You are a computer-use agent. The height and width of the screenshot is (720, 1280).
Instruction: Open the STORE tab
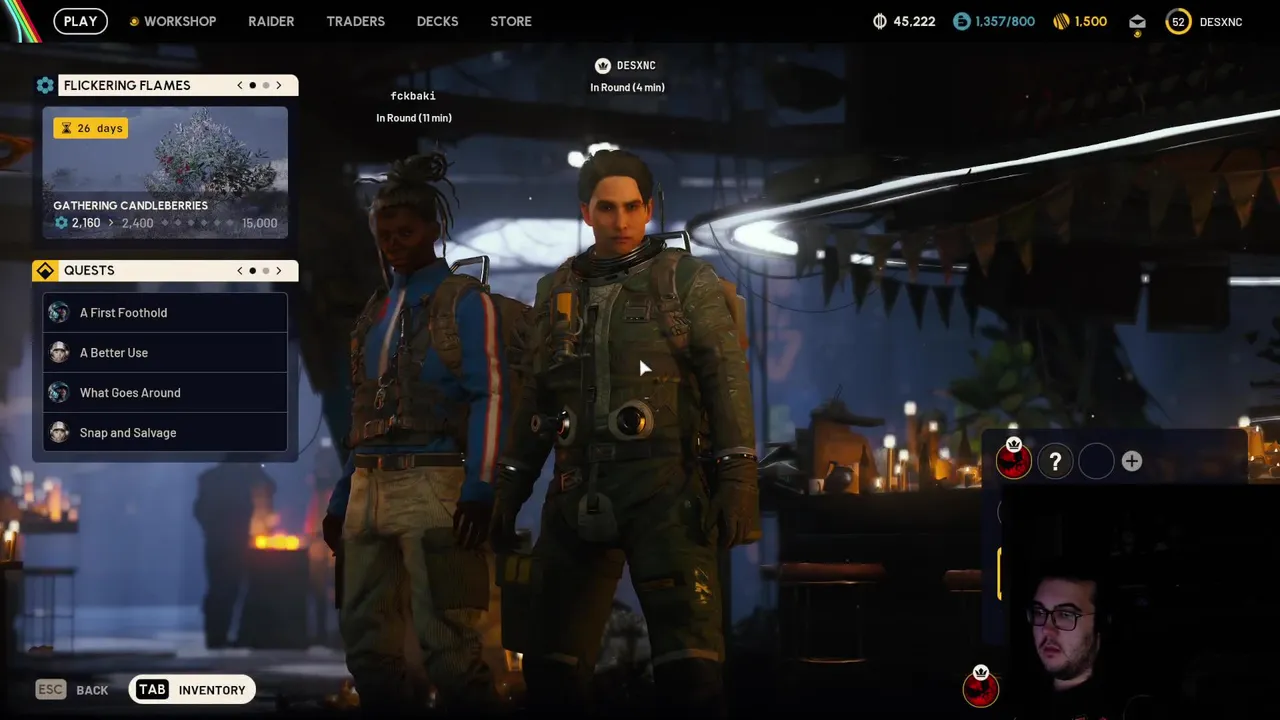point(511,21)
